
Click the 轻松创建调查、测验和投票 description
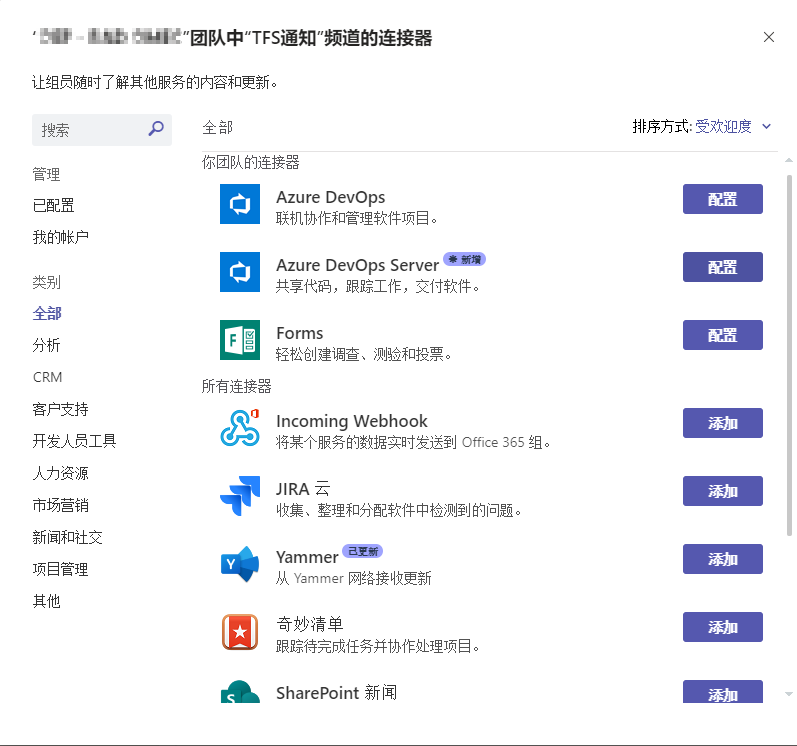(x=363, y=354)
